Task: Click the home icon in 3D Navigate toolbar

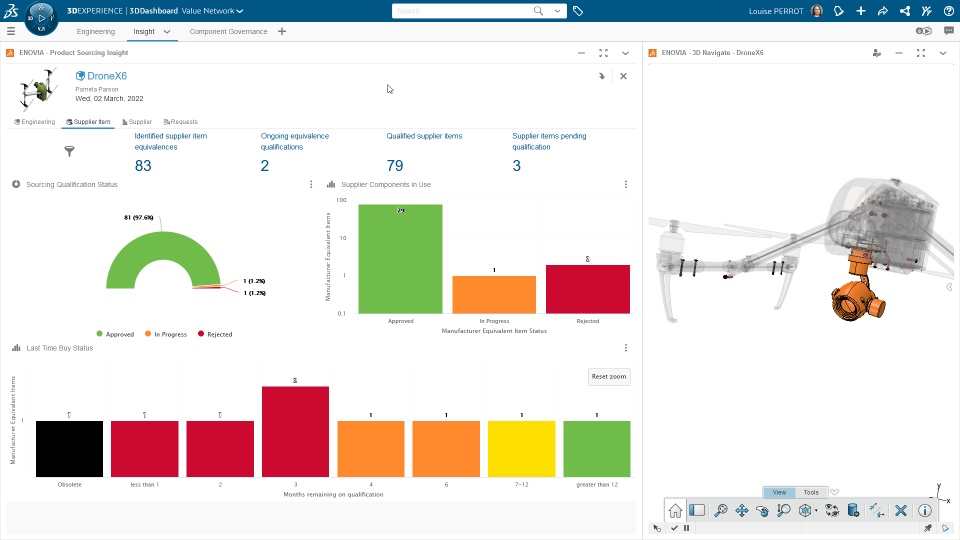Action: pyautogui.click(x=675, y=510)
